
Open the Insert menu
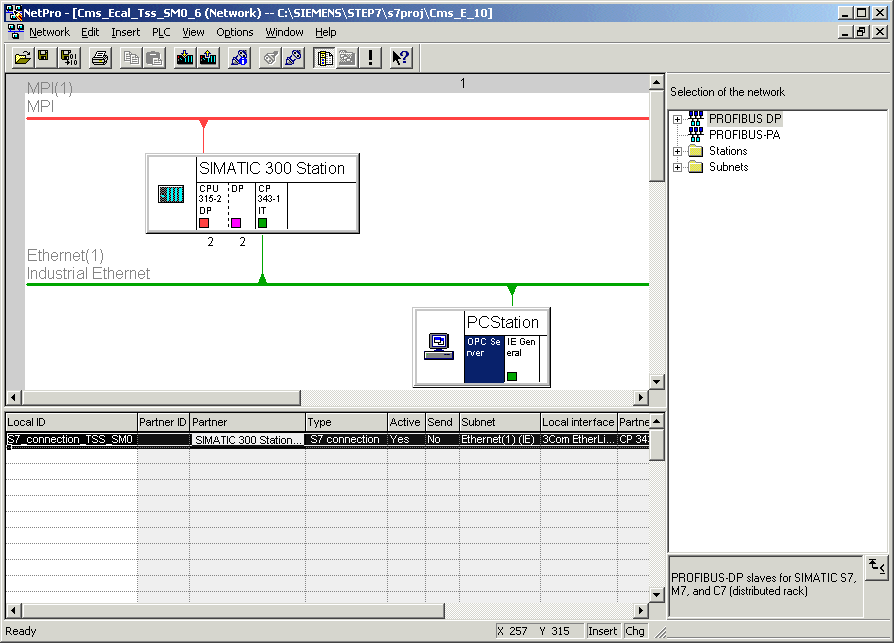pyautogui.click(x=125, y=32)
